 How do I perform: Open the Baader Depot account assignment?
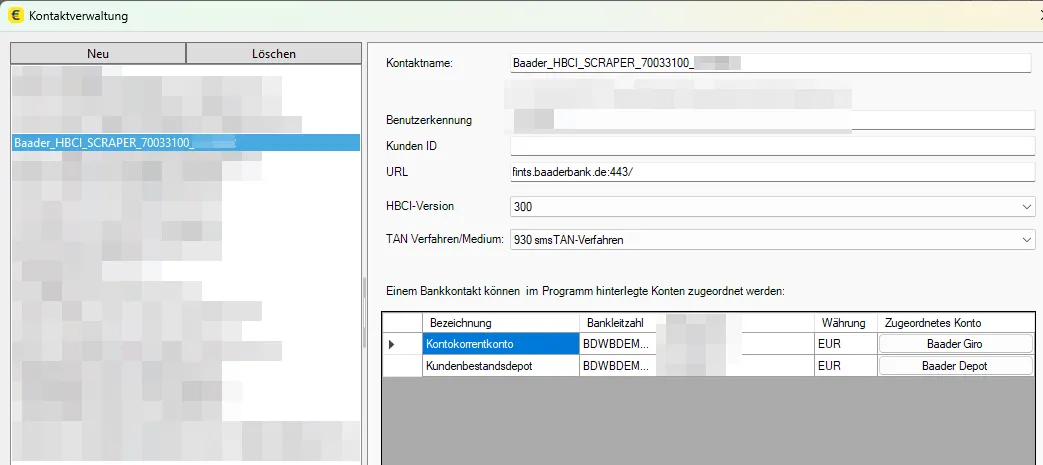pos(955,366)
